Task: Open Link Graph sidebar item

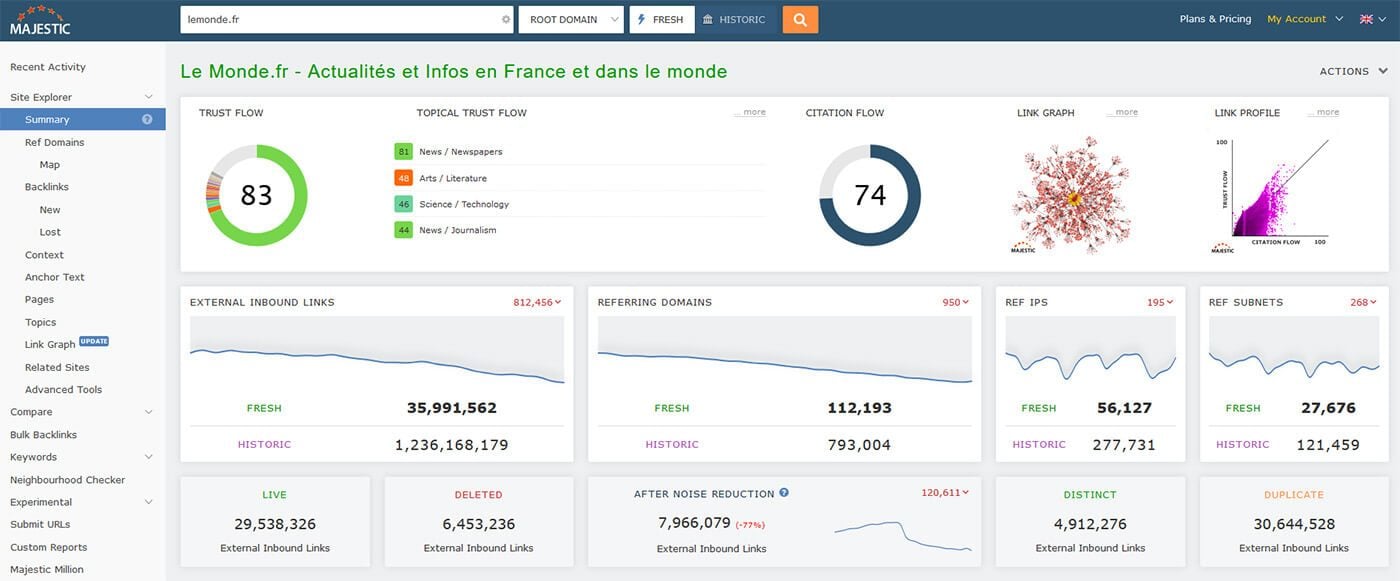Action: click(50, 344)
